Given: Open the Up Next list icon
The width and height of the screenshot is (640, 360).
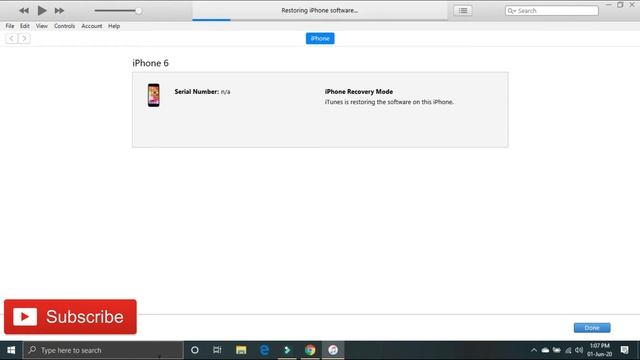Looking at the screenshot, I should 463,11.
